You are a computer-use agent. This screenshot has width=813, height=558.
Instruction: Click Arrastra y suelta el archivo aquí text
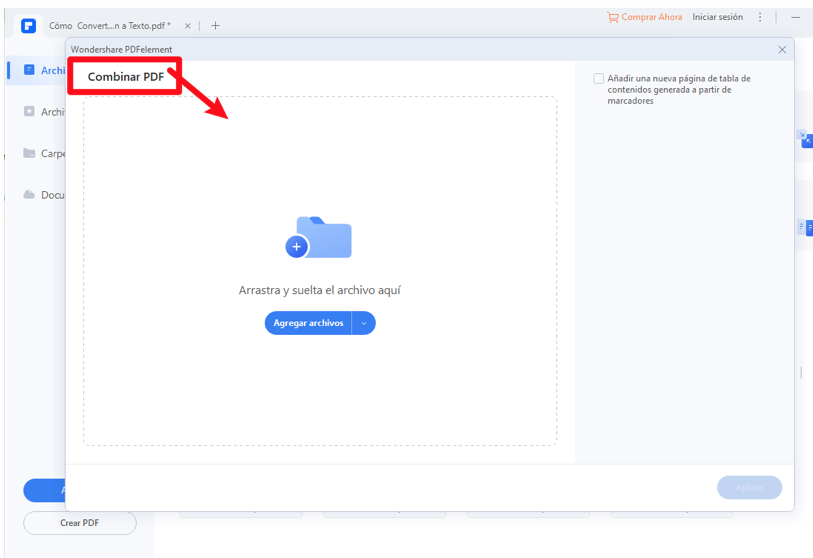click(319, 290)
